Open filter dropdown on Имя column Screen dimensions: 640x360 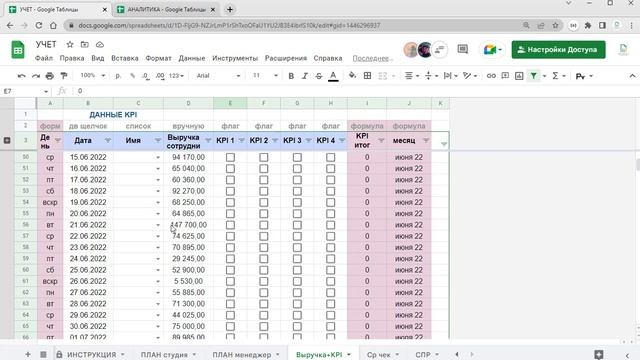click(x=158, y=140)
